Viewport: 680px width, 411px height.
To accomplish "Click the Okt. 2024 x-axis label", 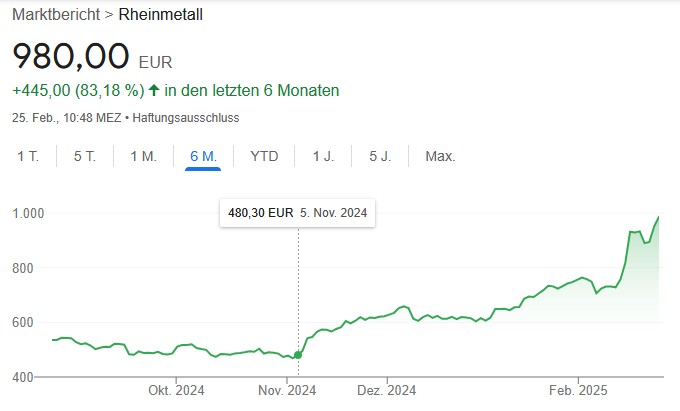I will [176, 390].
